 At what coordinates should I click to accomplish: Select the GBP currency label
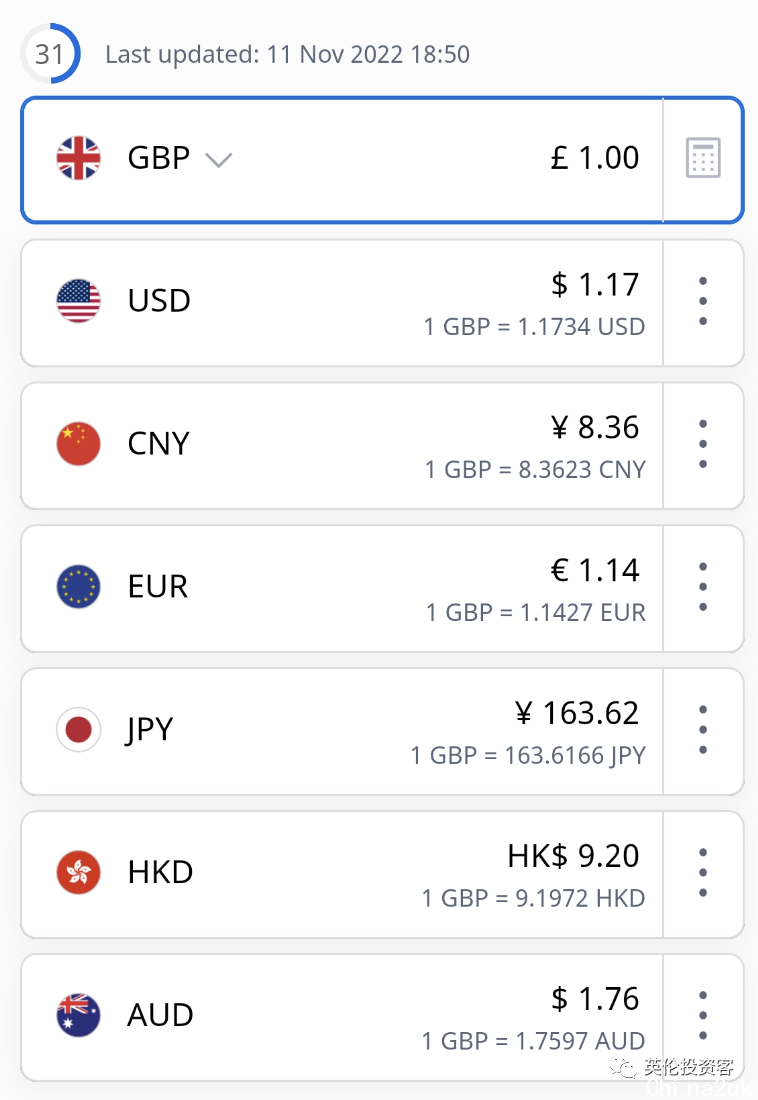pos(159,158)
